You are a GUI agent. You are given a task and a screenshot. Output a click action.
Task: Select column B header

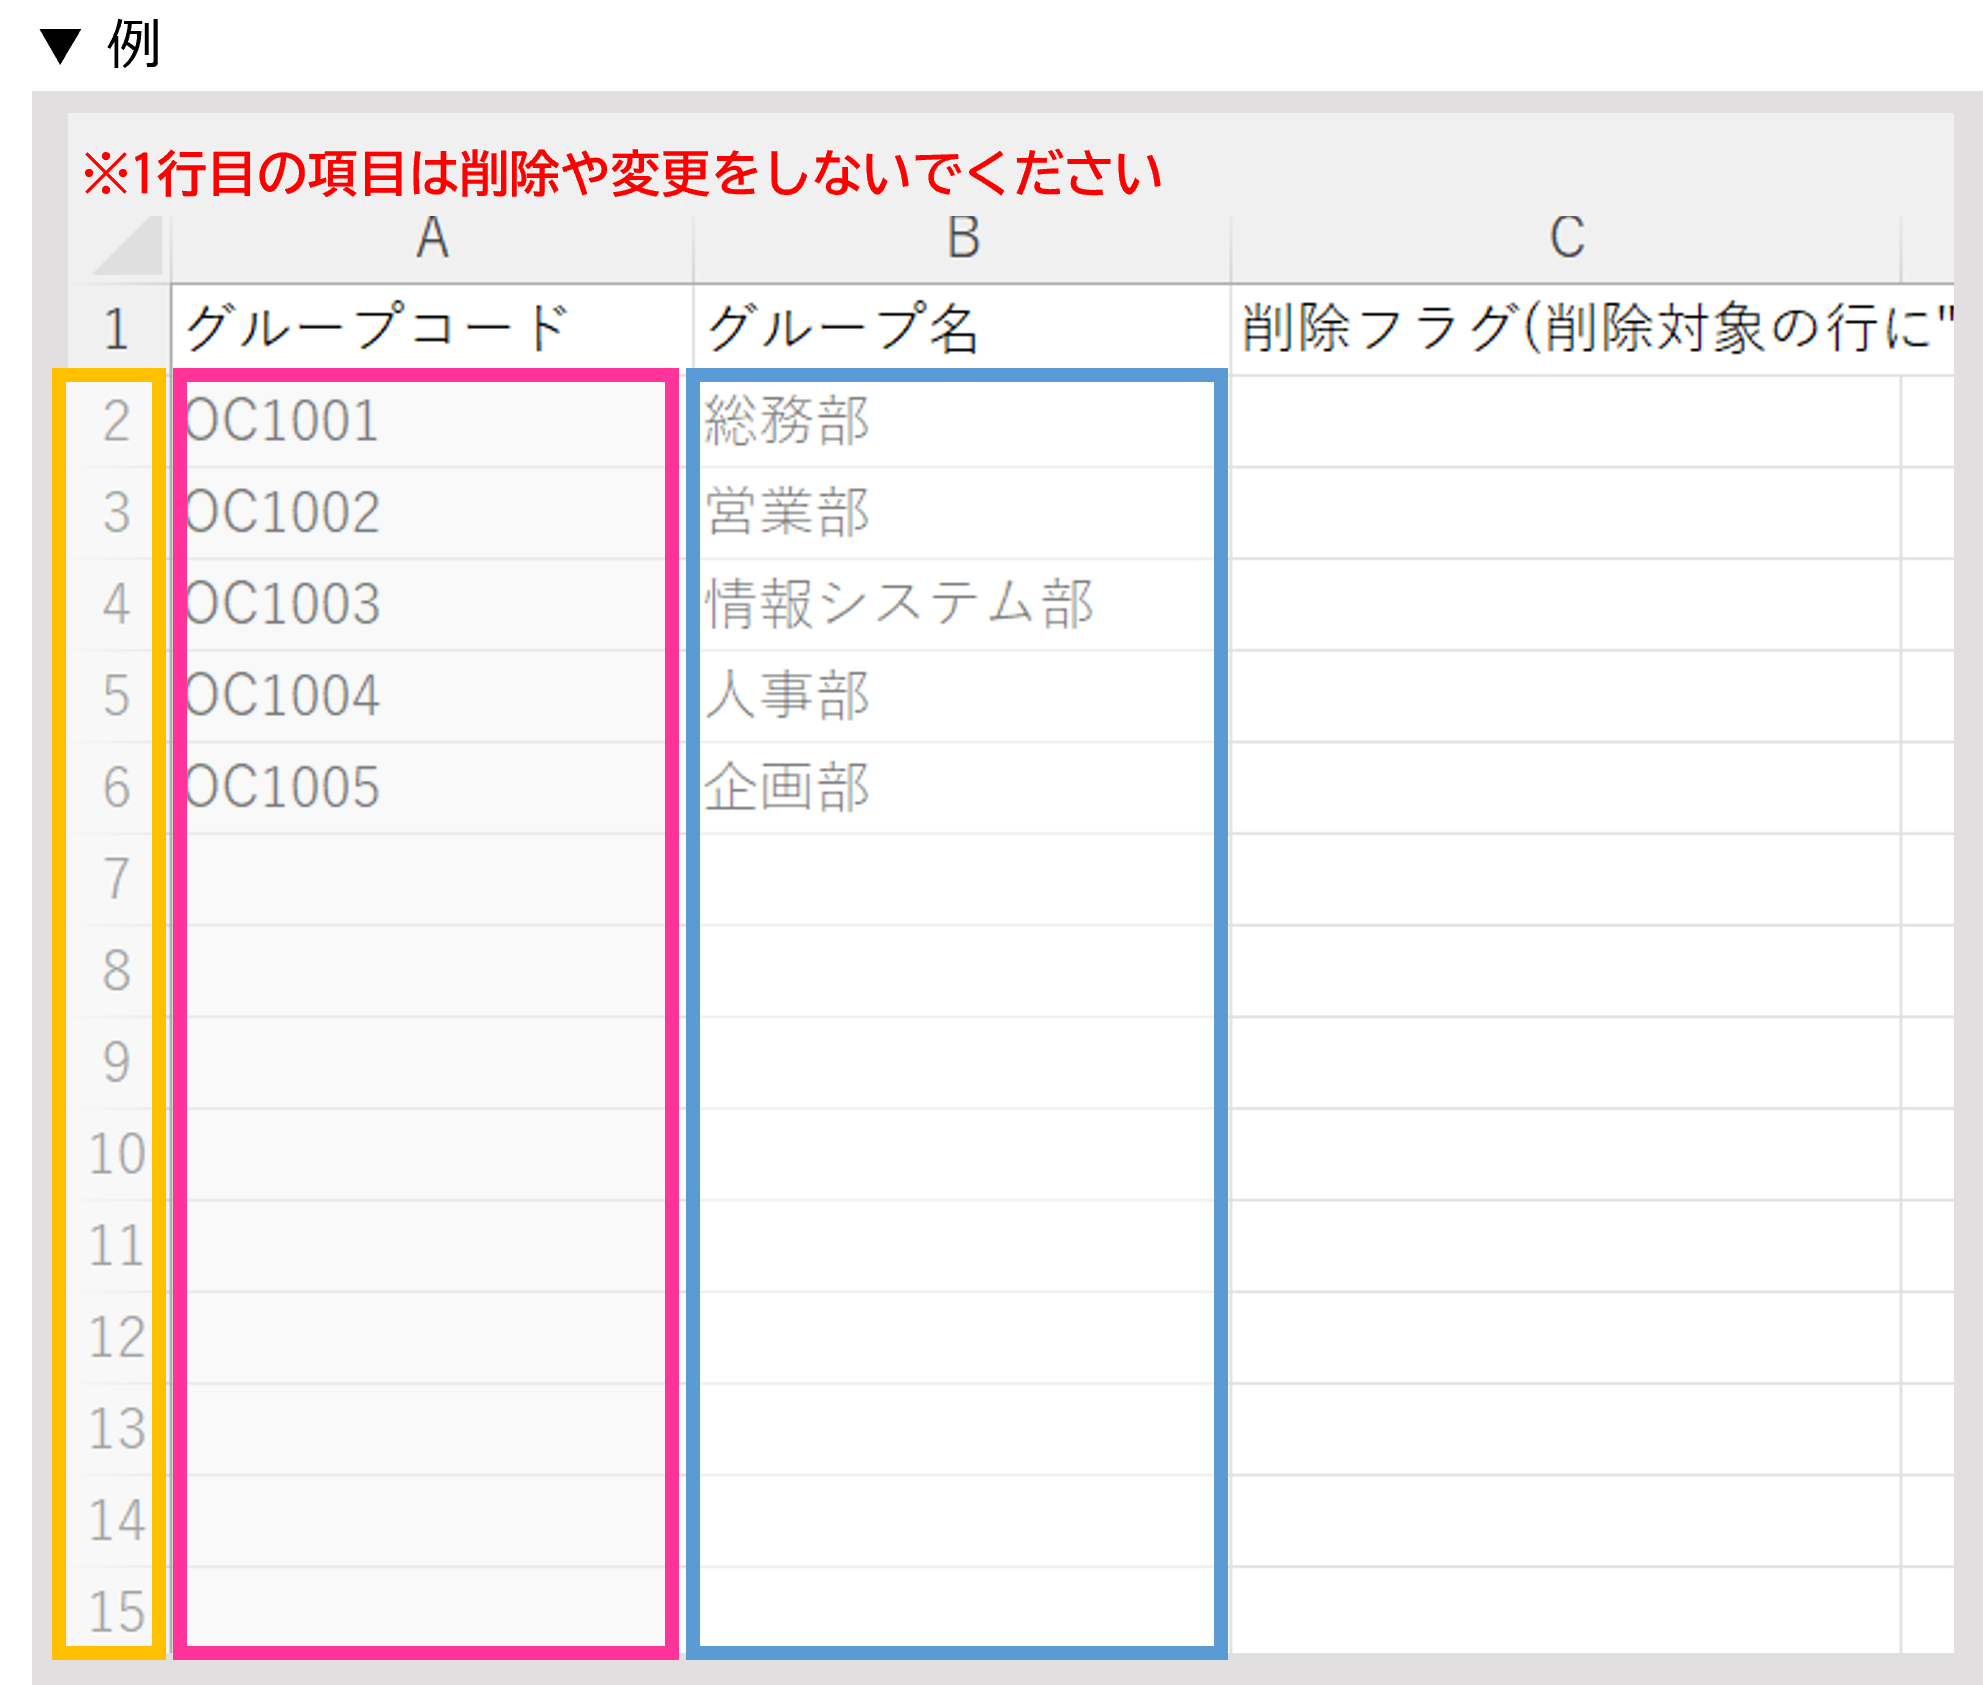point(962,239)
